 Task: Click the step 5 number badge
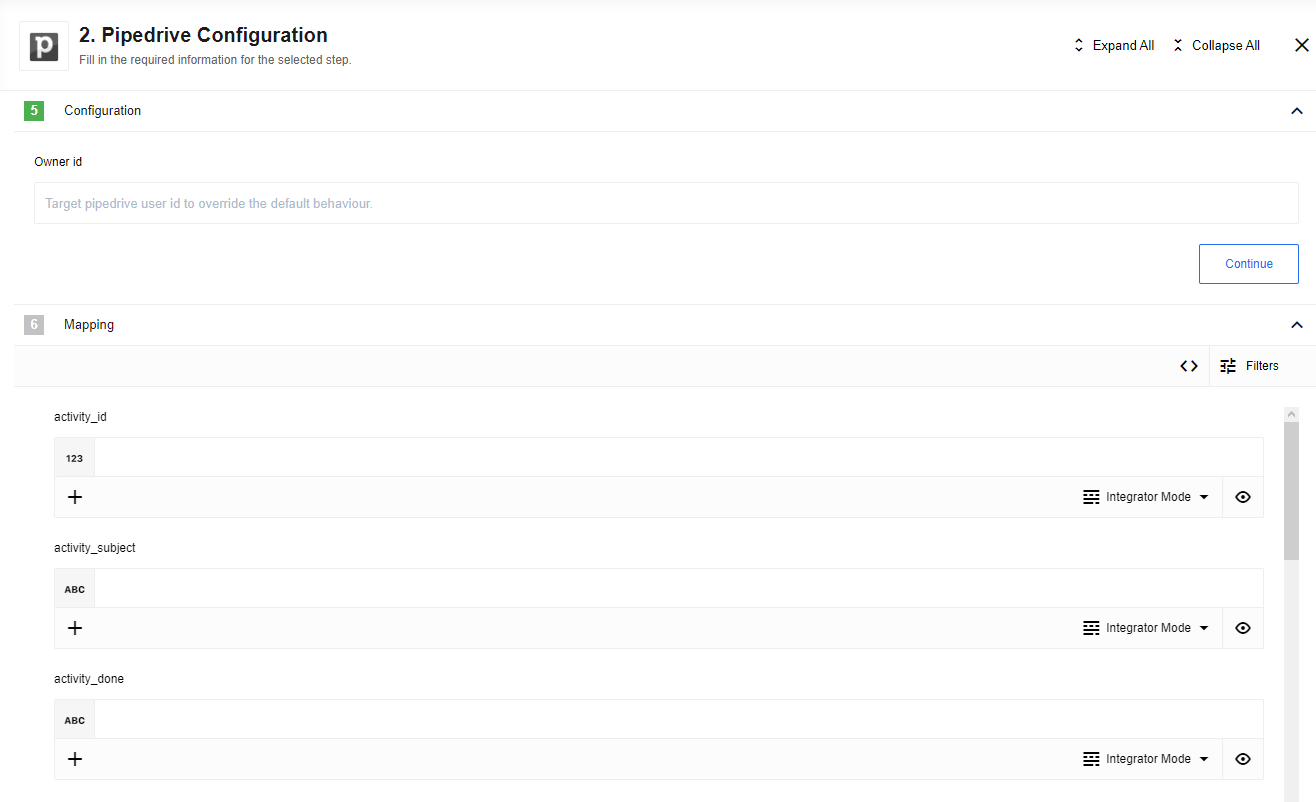pyautogui.click(x=34, y=111)
